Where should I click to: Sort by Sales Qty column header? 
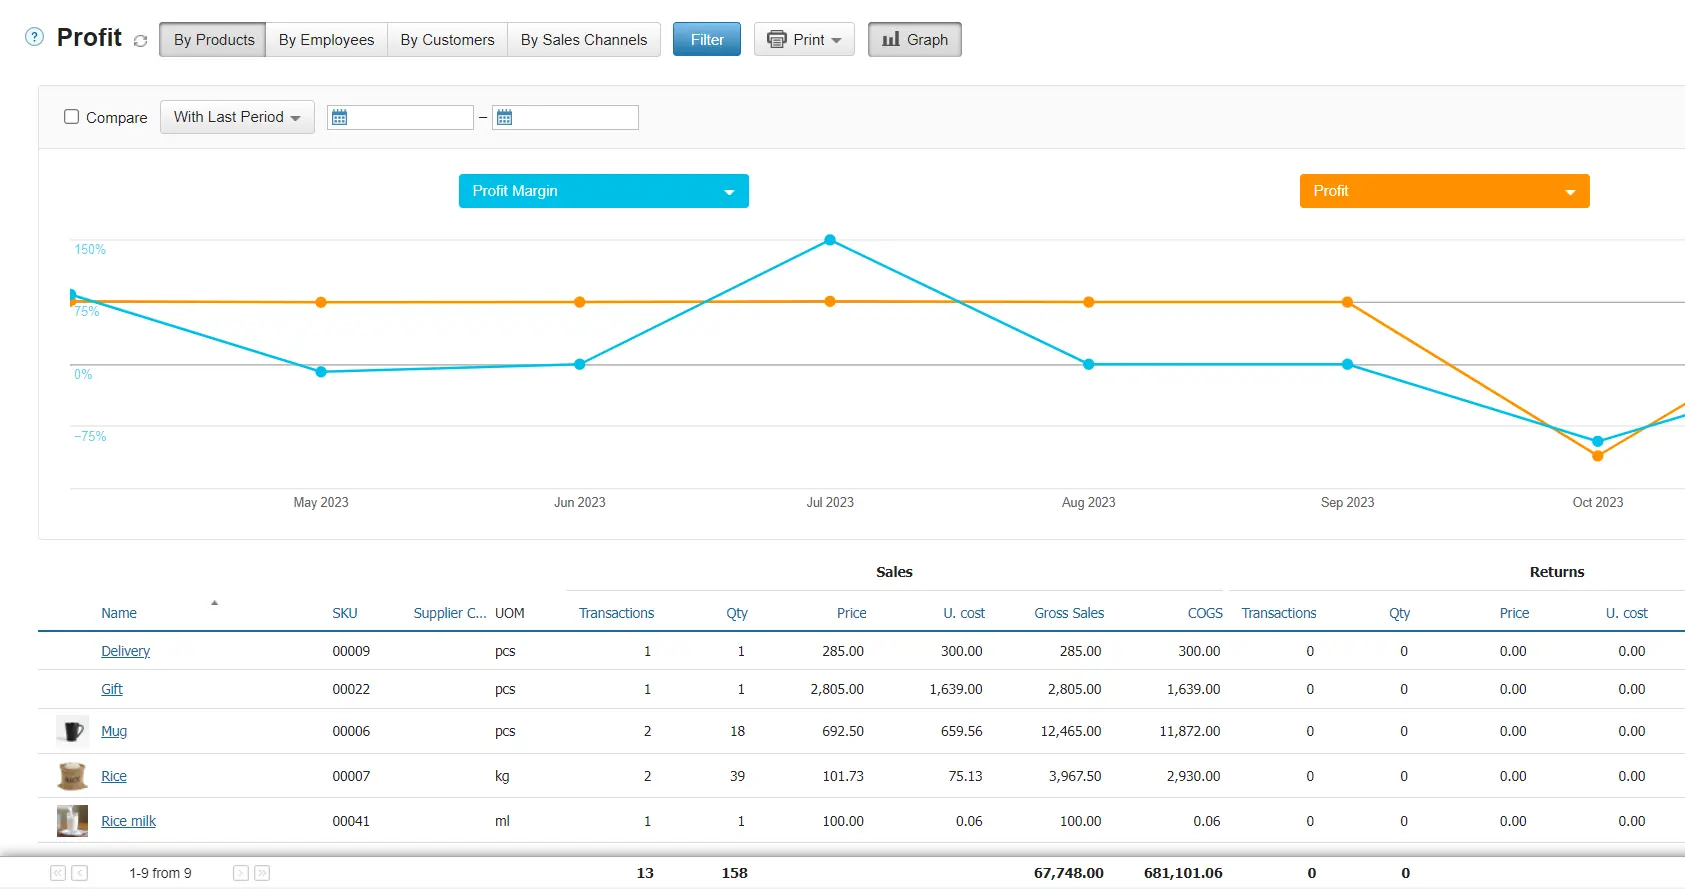pyautogui.click(x=737, y=613)
